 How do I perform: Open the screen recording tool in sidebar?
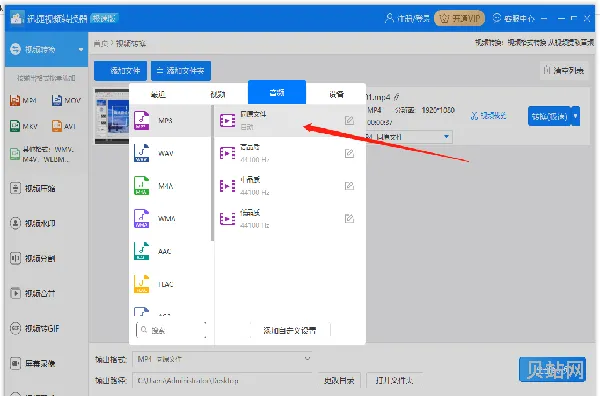(x=33, y=363)
